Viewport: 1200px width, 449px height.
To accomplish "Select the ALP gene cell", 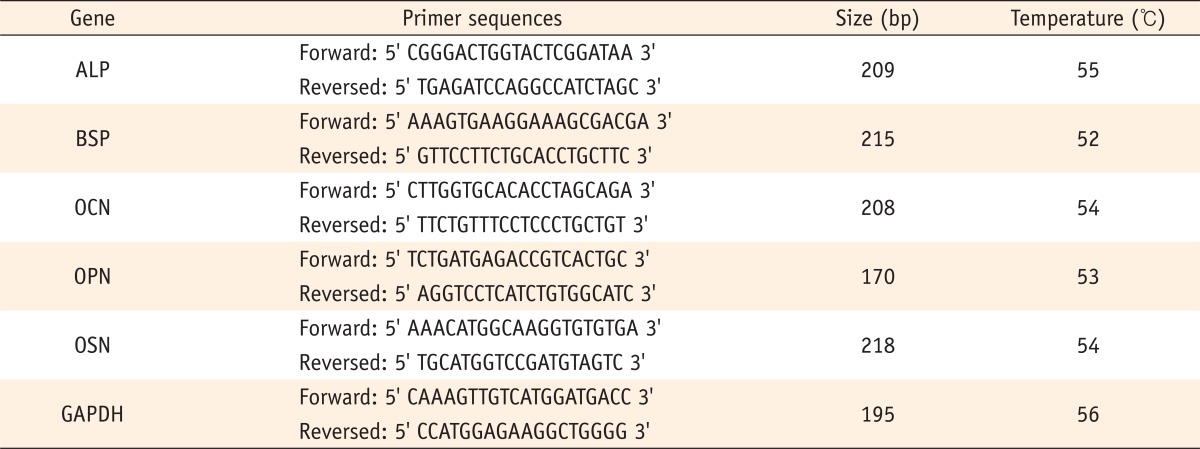I will (91, 70).
